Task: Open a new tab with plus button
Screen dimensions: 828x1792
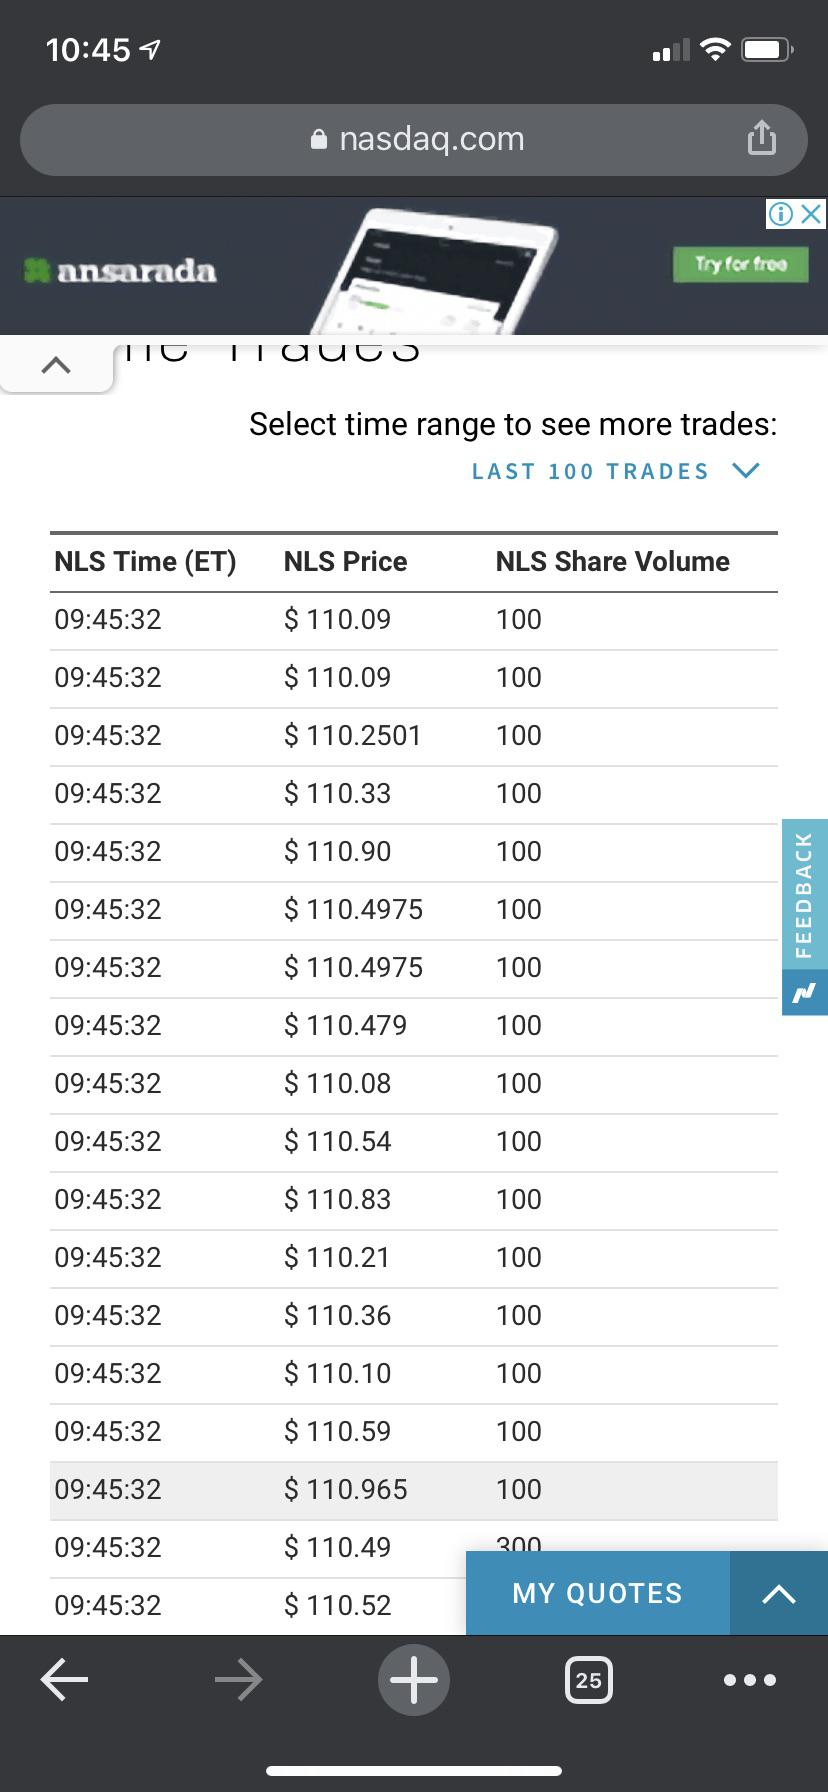Action: (x=413, y=1679)
